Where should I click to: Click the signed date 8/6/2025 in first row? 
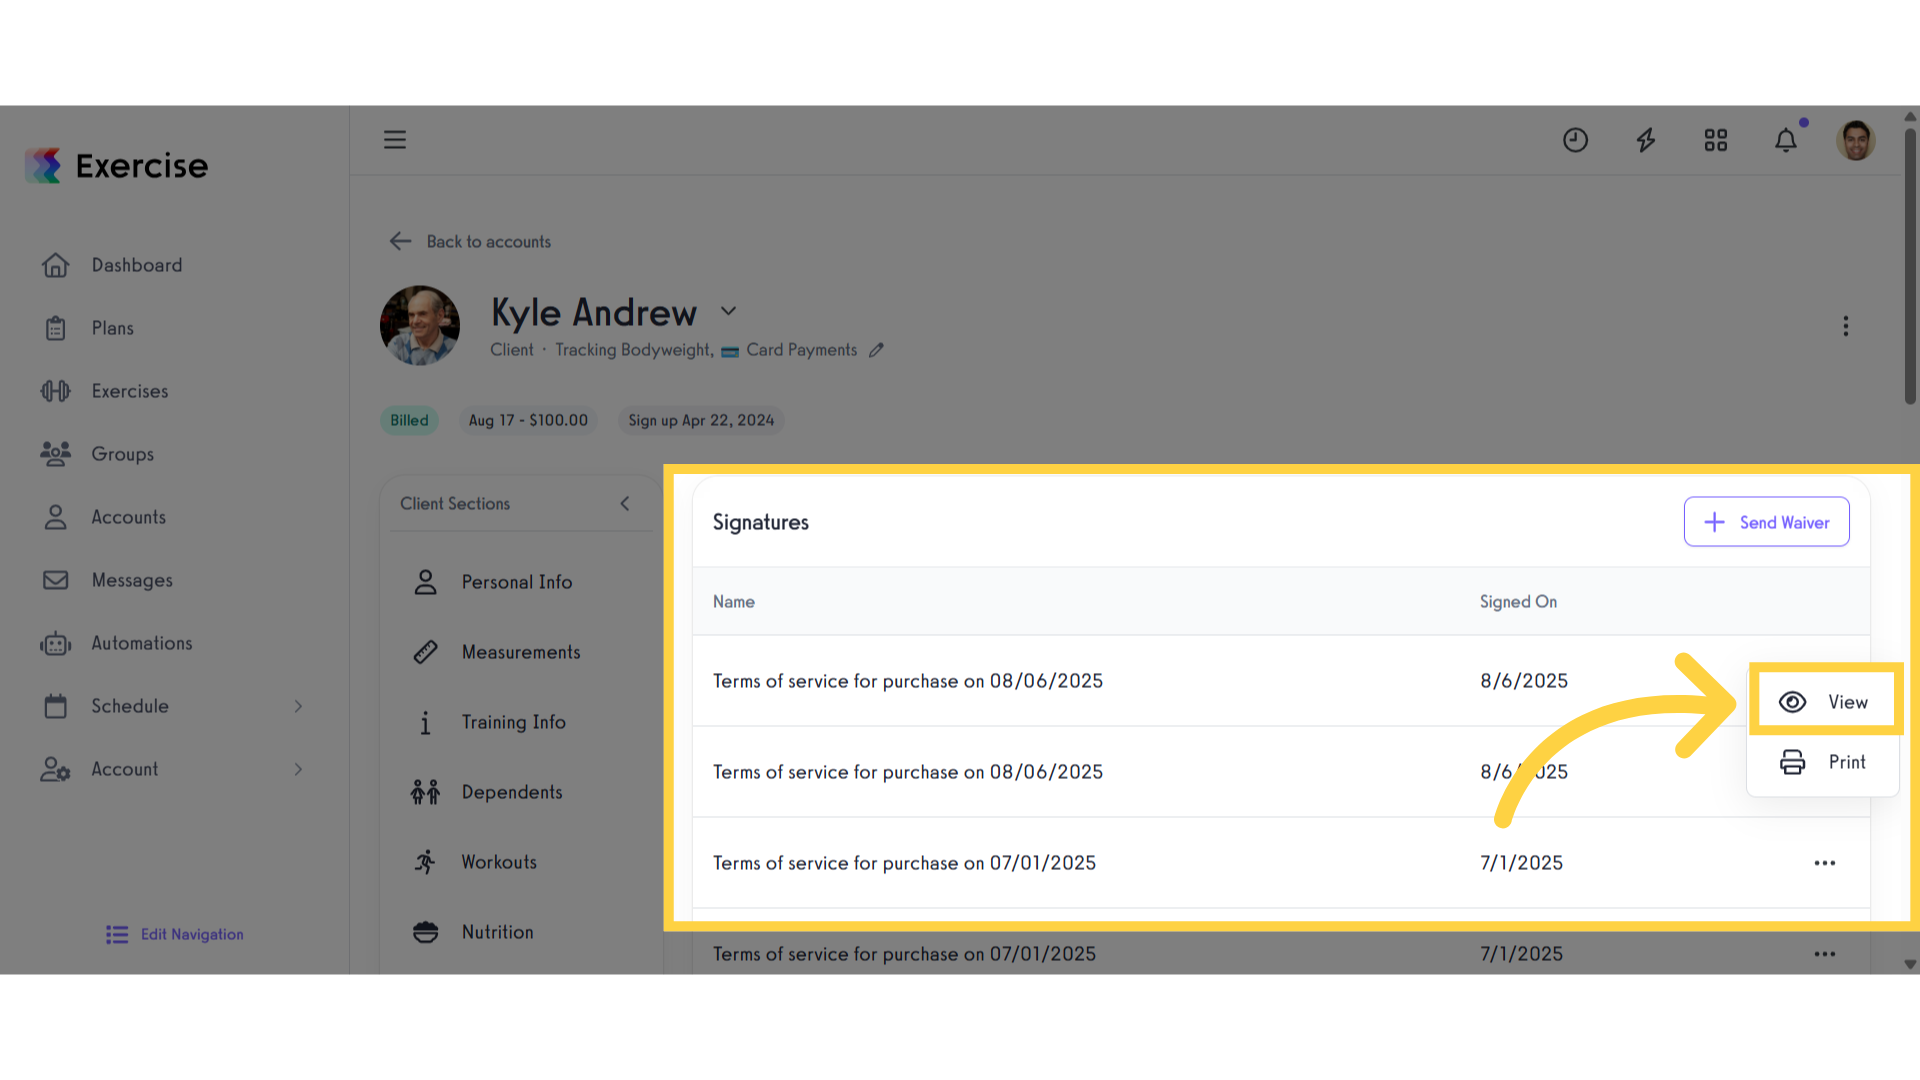pyautogui.click(x=1524, y=681)
